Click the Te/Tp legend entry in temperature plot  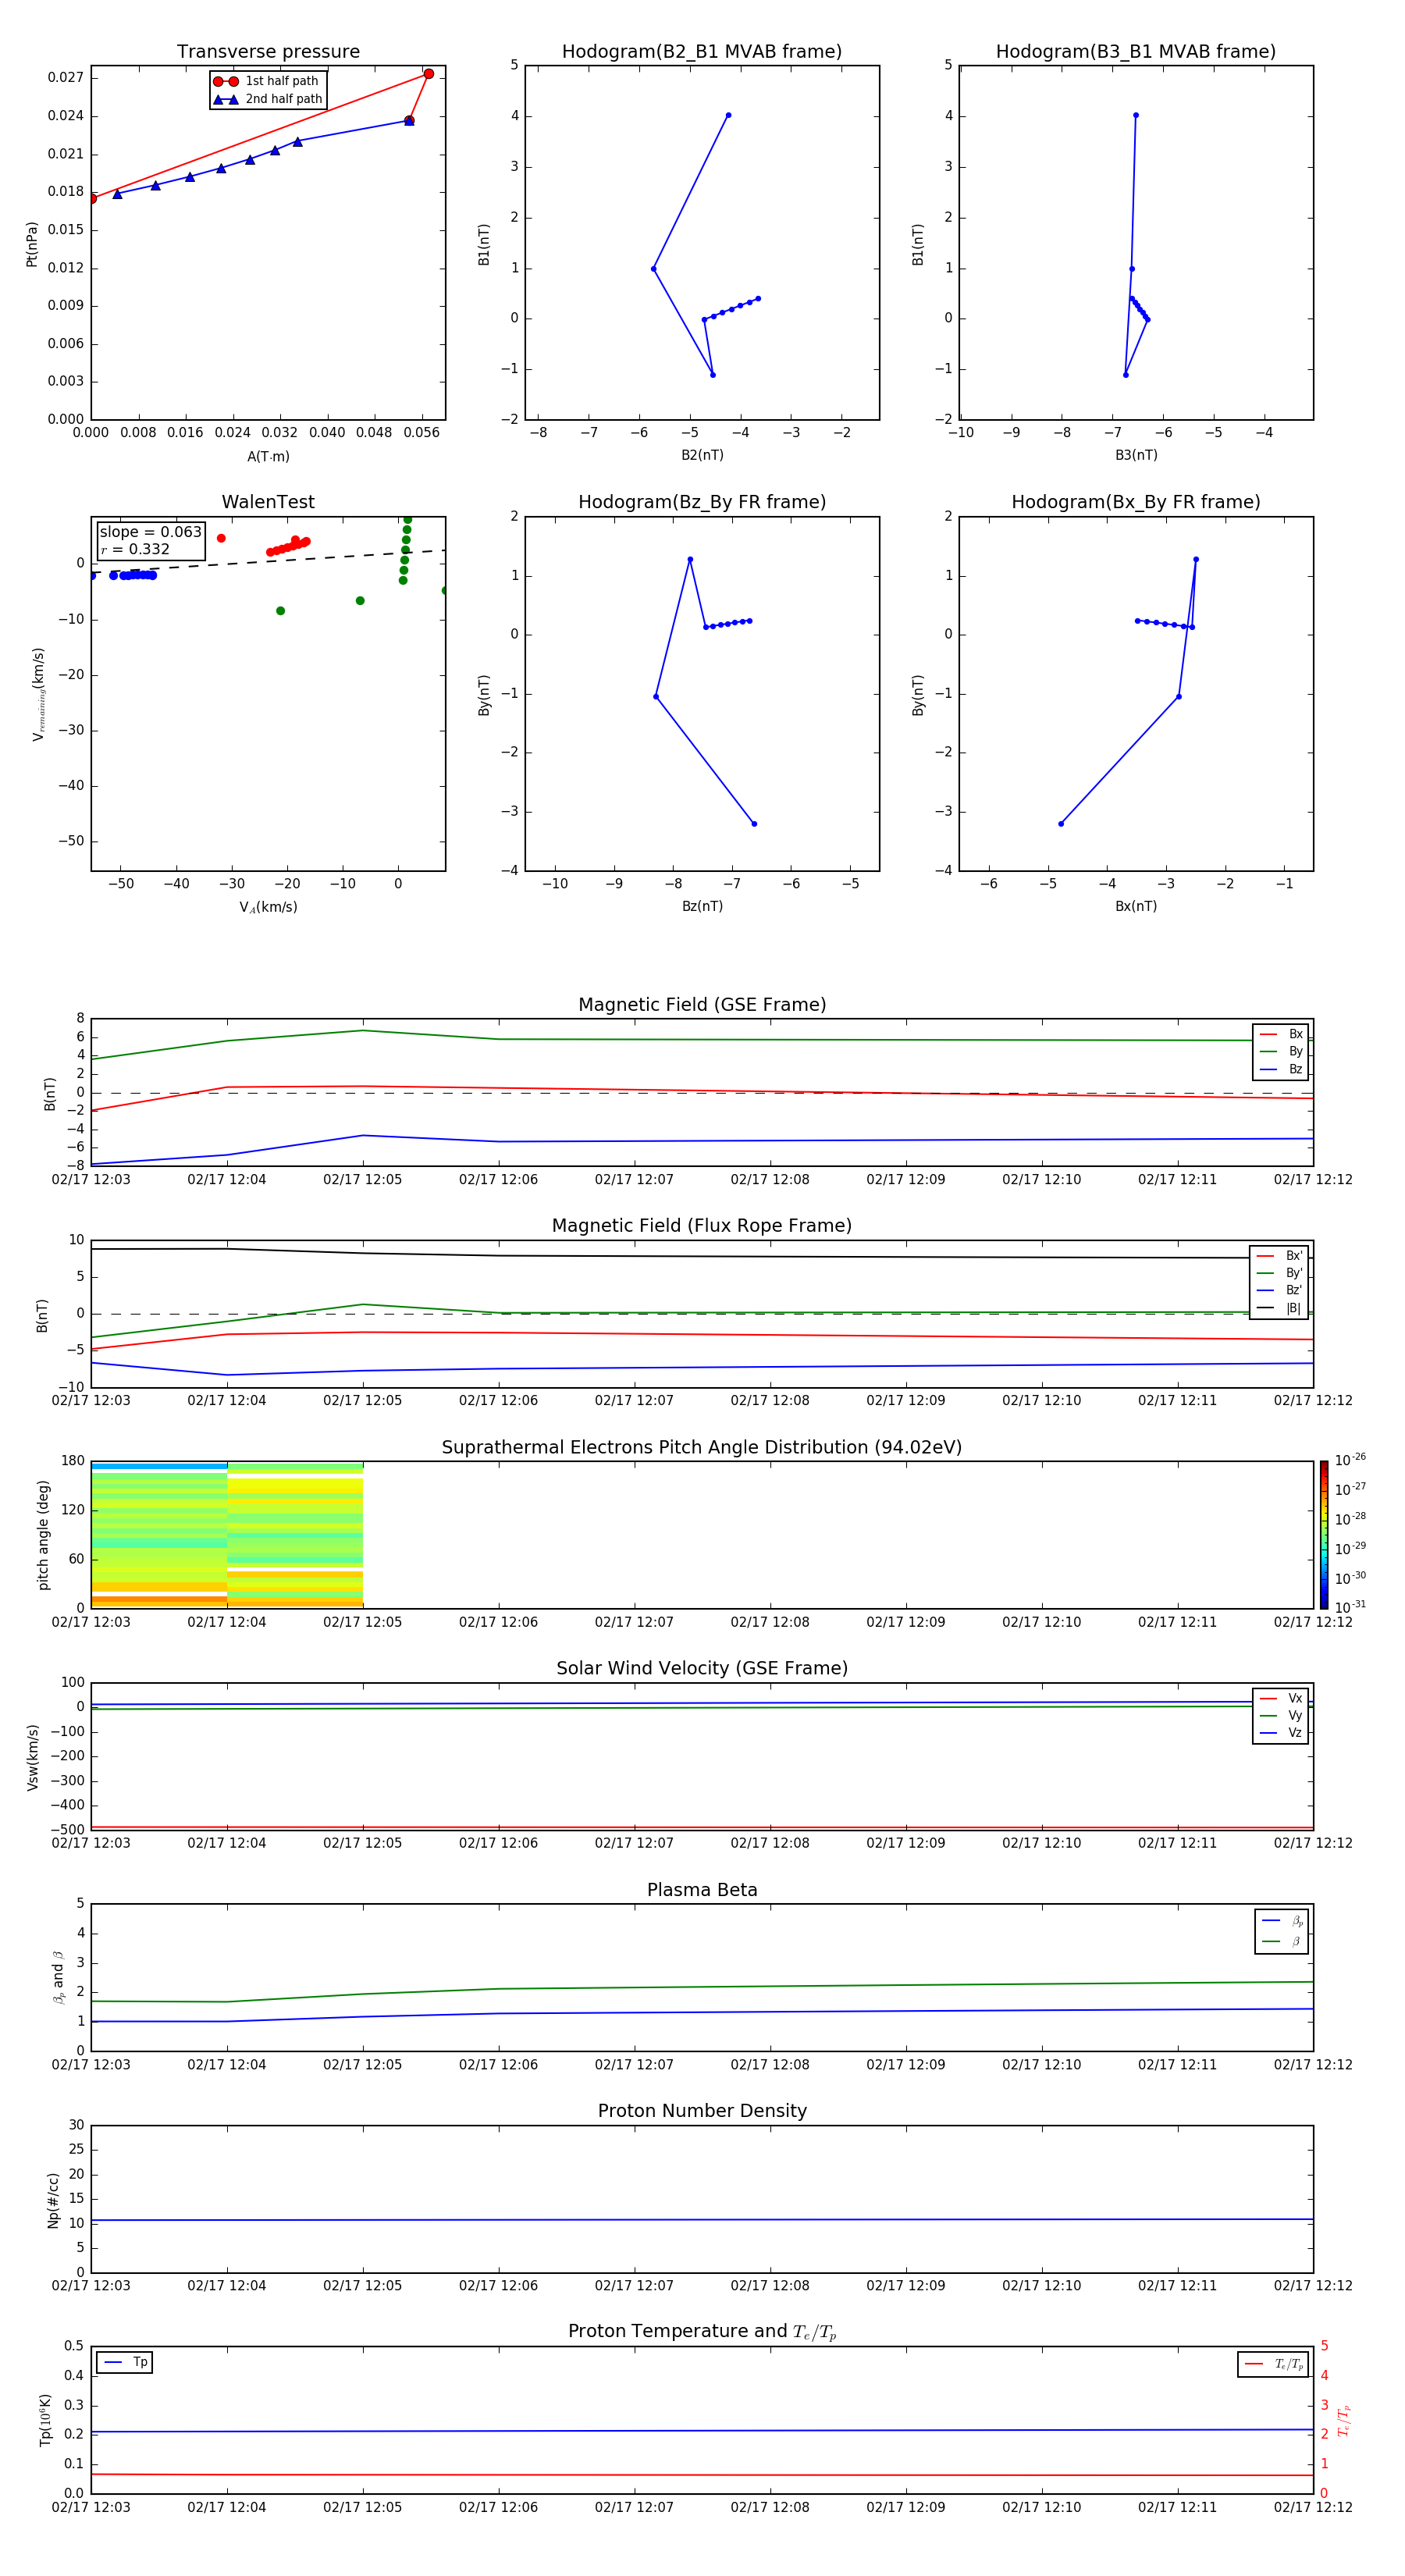[1273, 2364]
